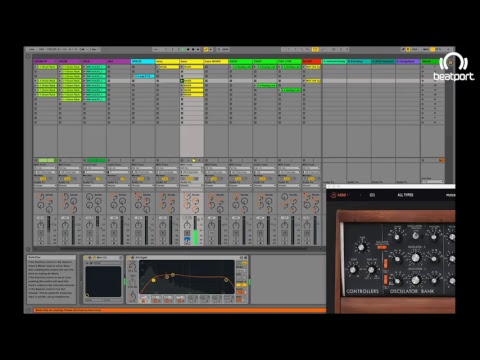Select the leftmost magenta track title bar
This screenshot has width=480, height=360.
pos(45,62)
